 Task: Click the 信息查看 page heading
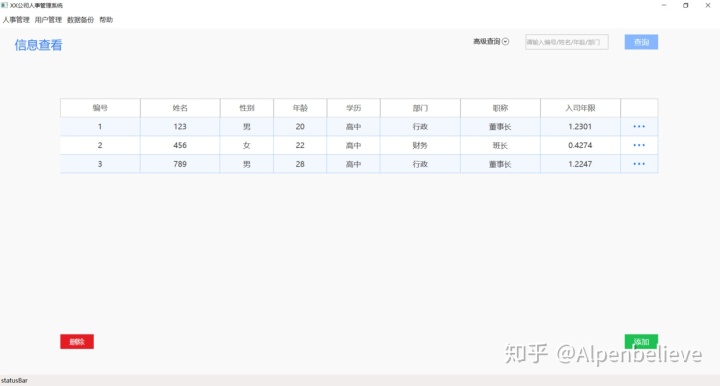pos(38,45)
